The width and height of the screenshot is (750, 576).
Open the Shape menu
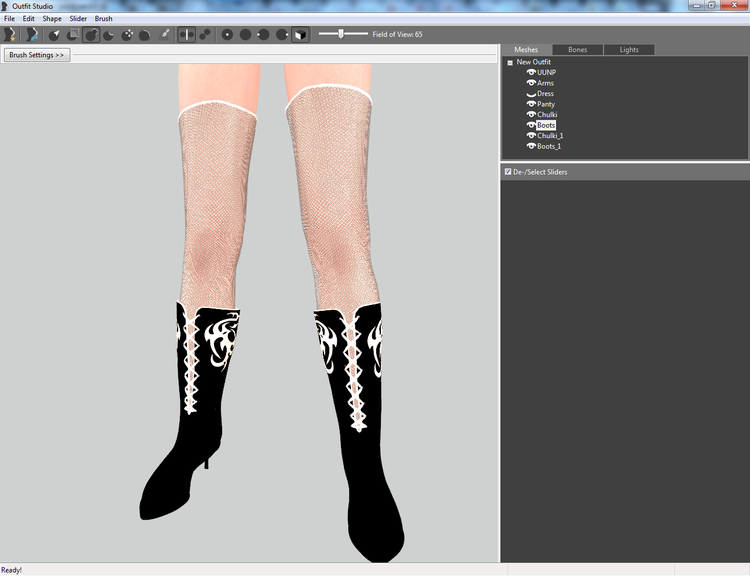tap(52, 19)
